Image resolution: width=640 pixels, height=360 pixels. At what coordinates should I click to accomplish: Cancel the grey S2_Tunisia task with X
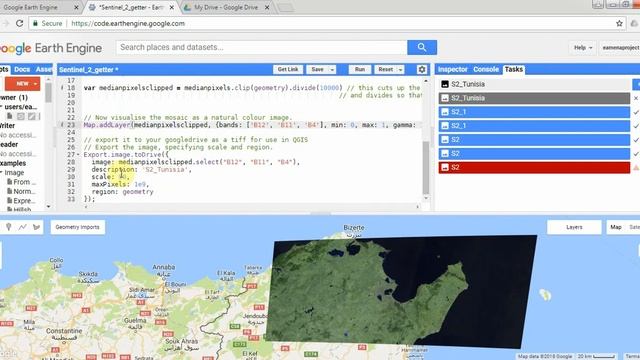[x=636, y=98]
